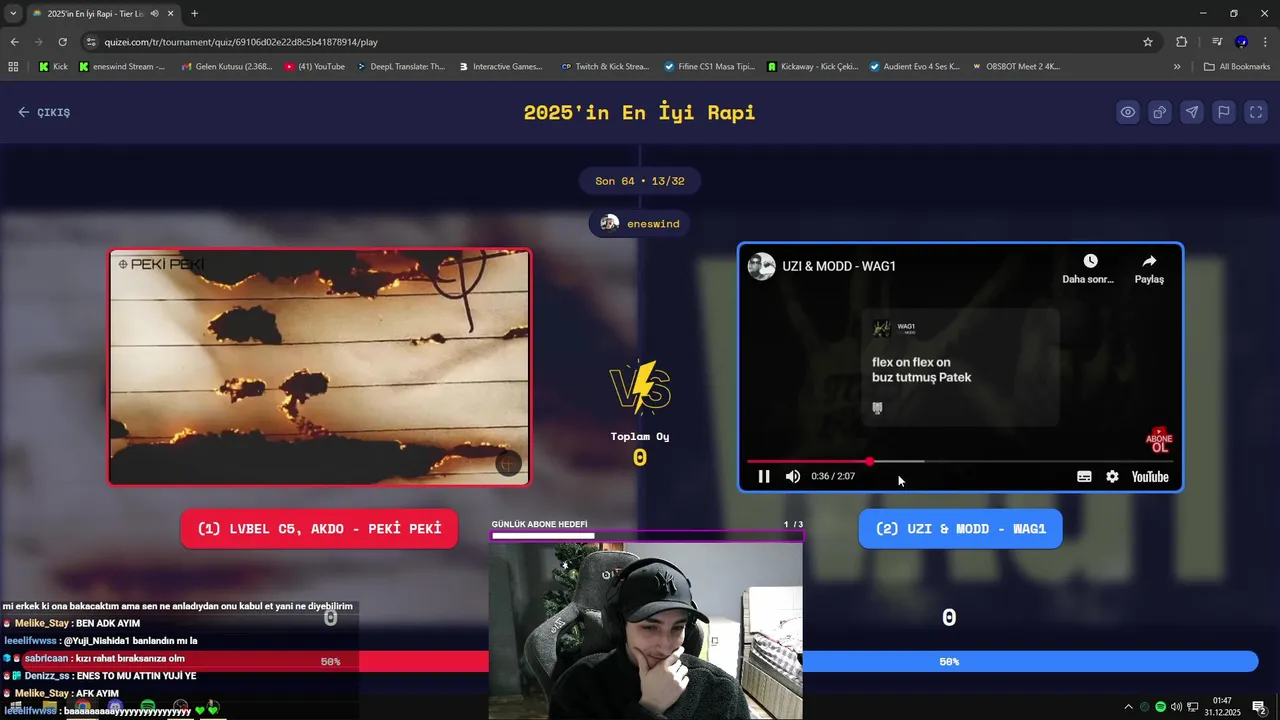Click Daha sonra watch later clock
The width and height of the screenshot is (1280, 720).
(x=1089, y=268)
